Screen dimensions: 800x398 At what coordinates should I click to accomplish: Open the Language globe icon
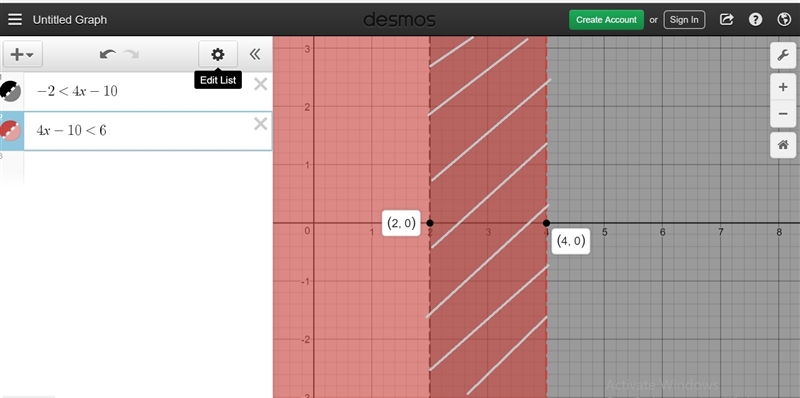tap(784, 19)
